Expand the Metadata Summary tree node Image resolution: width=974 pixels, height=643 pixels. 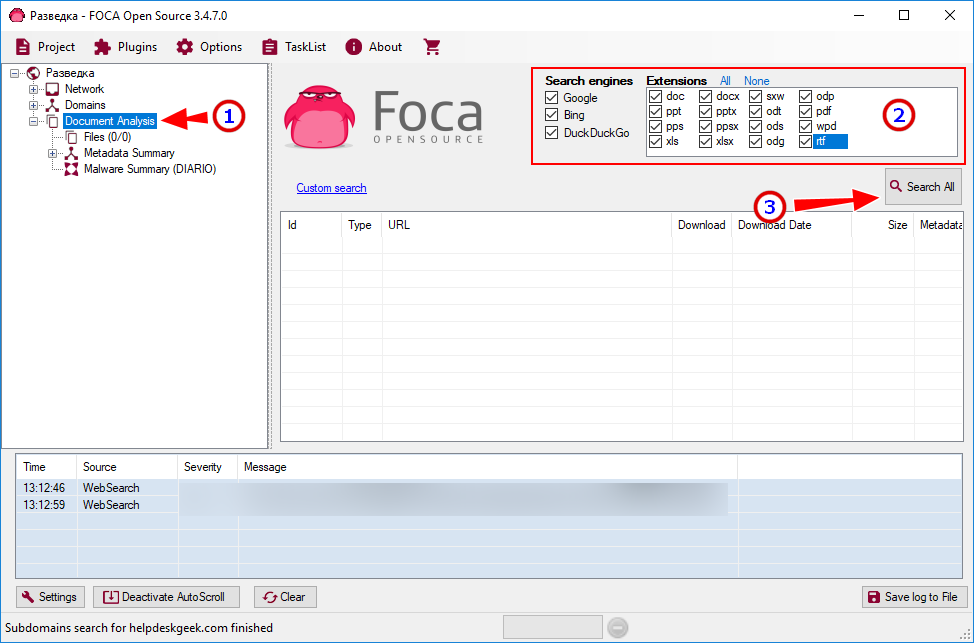tap(53, 153)
